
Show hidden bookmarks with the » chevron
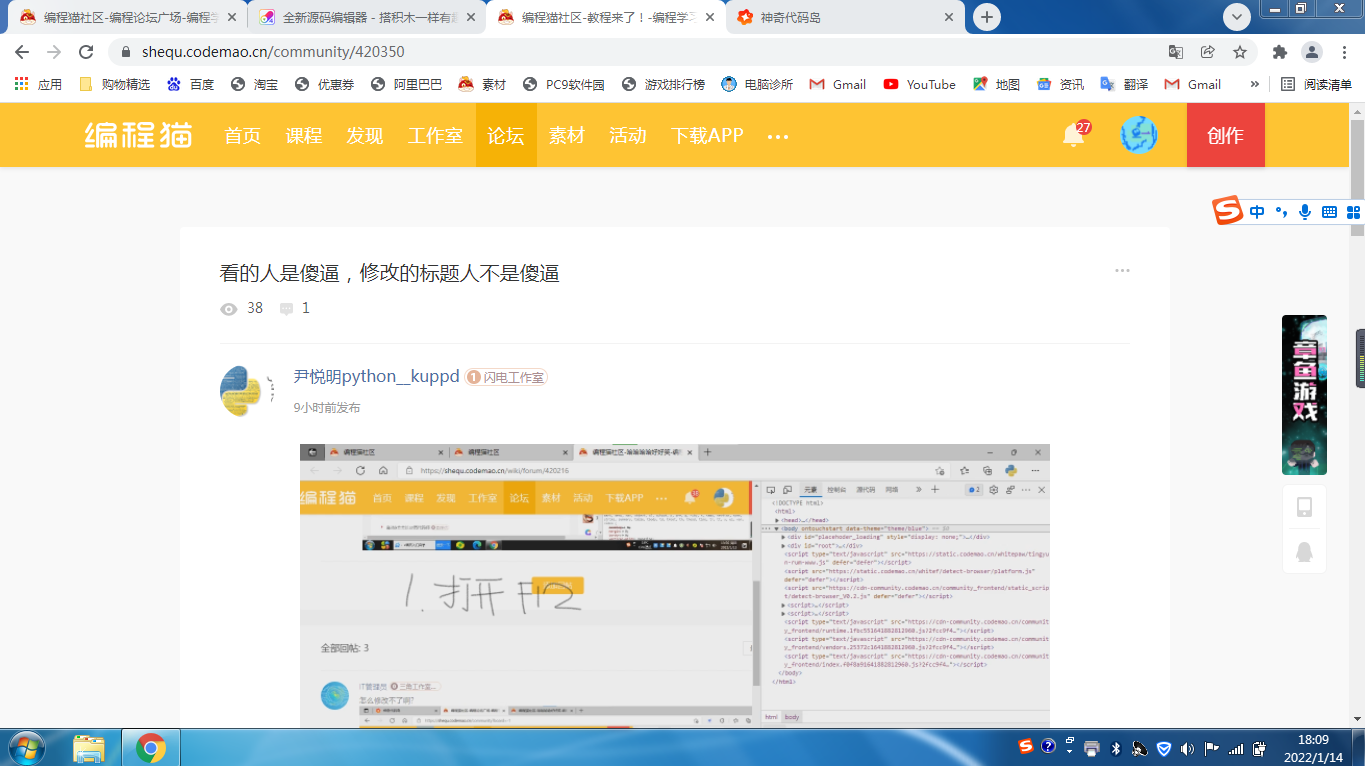point(1254,85)
